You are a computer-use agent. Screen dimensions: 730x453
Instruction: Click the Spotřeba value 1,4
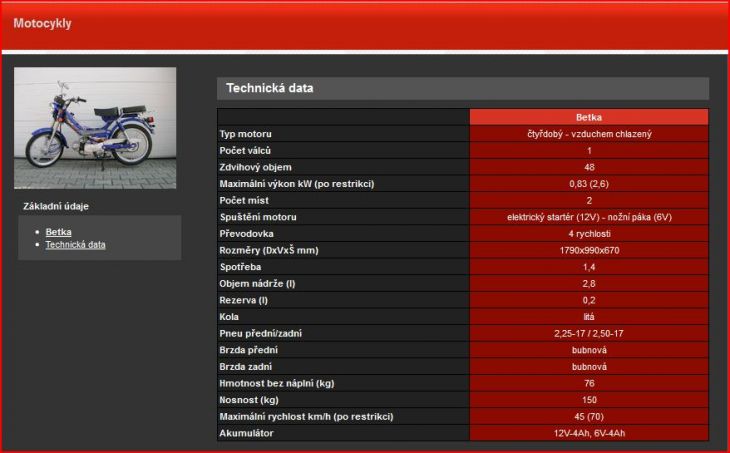click(x=589, y=267)
